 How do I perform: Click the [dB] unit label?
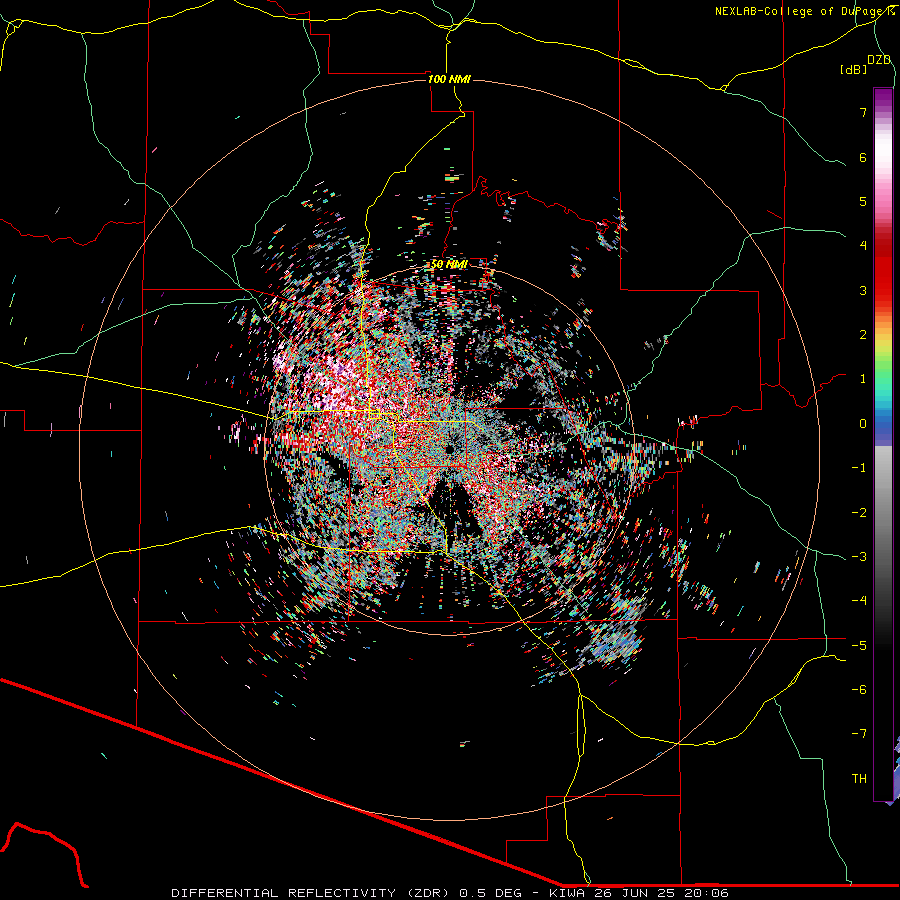[854, 69]
